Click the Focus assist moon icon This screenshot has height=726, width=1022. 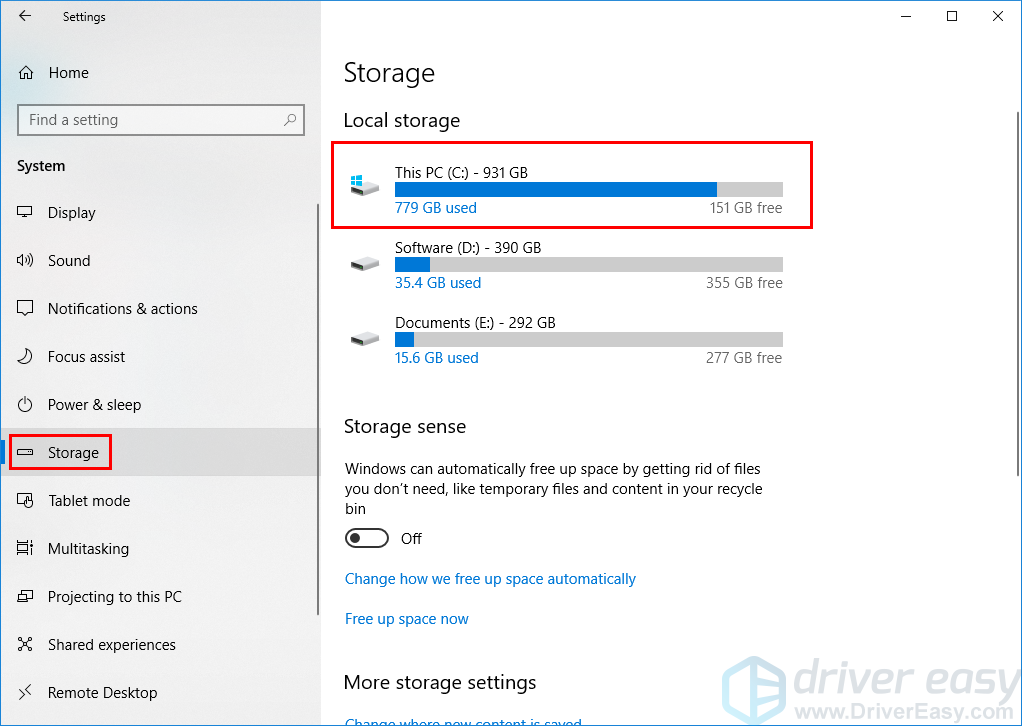[x=26, y=356]
